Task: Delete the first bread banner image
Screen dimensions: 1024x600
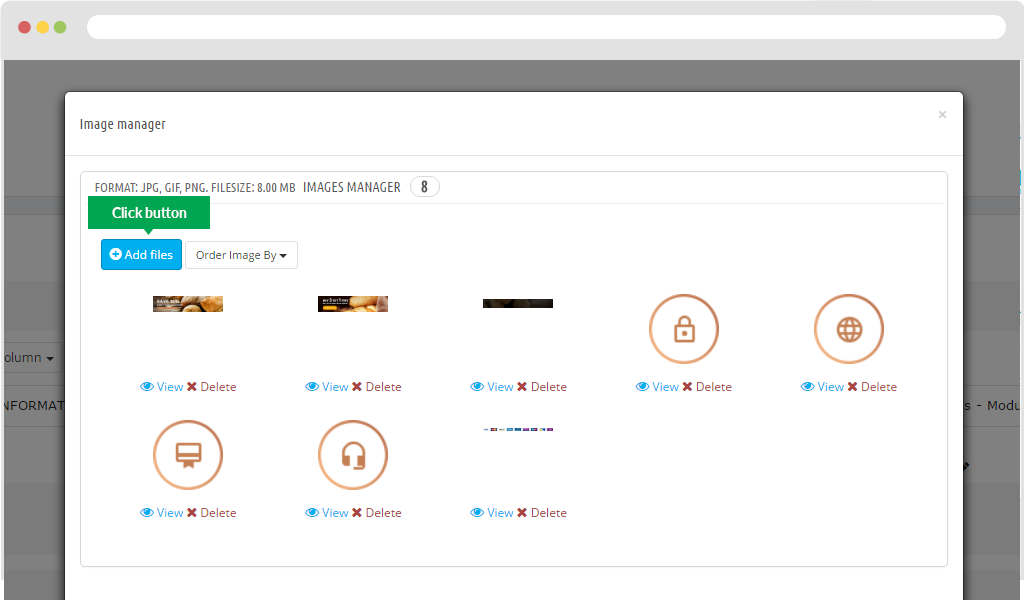Action: pos(212,387)
